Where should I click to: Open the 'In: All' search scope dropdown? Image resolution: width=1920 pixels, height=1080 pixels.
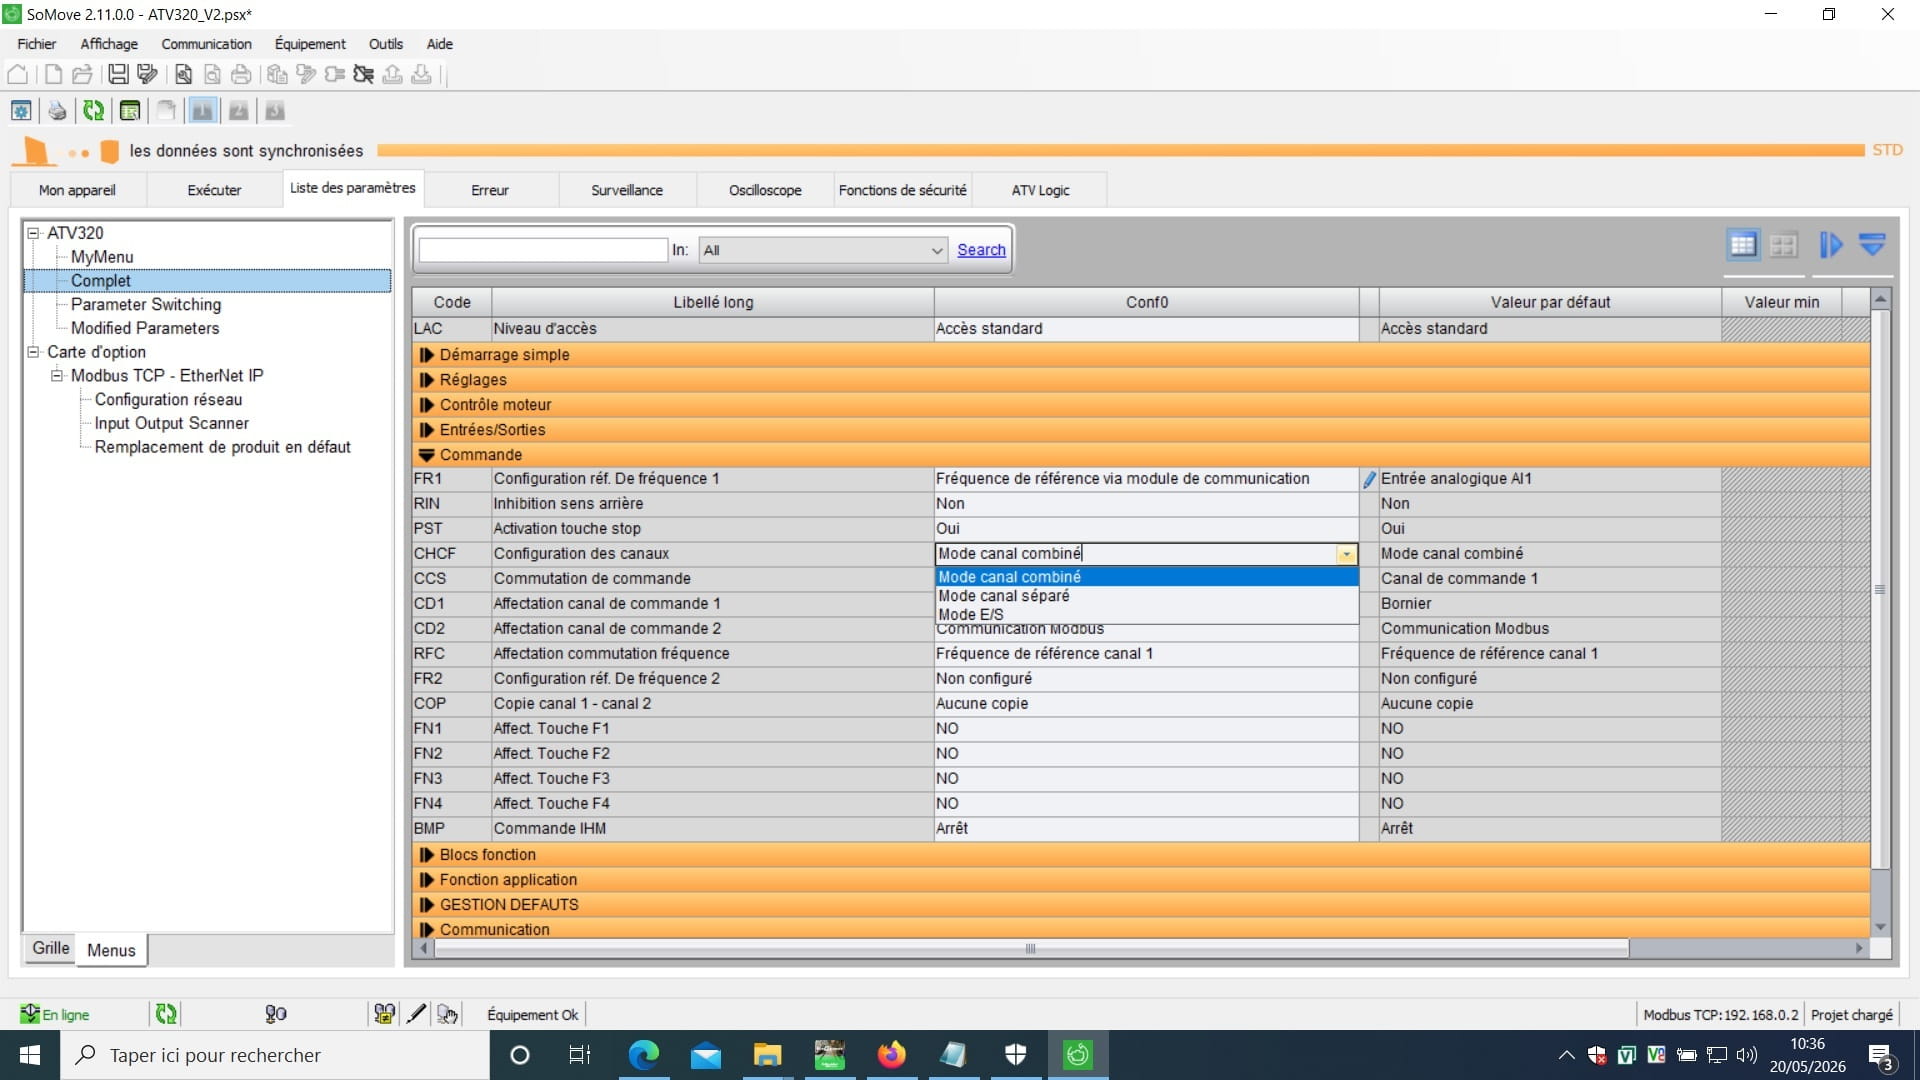(823, 250)
